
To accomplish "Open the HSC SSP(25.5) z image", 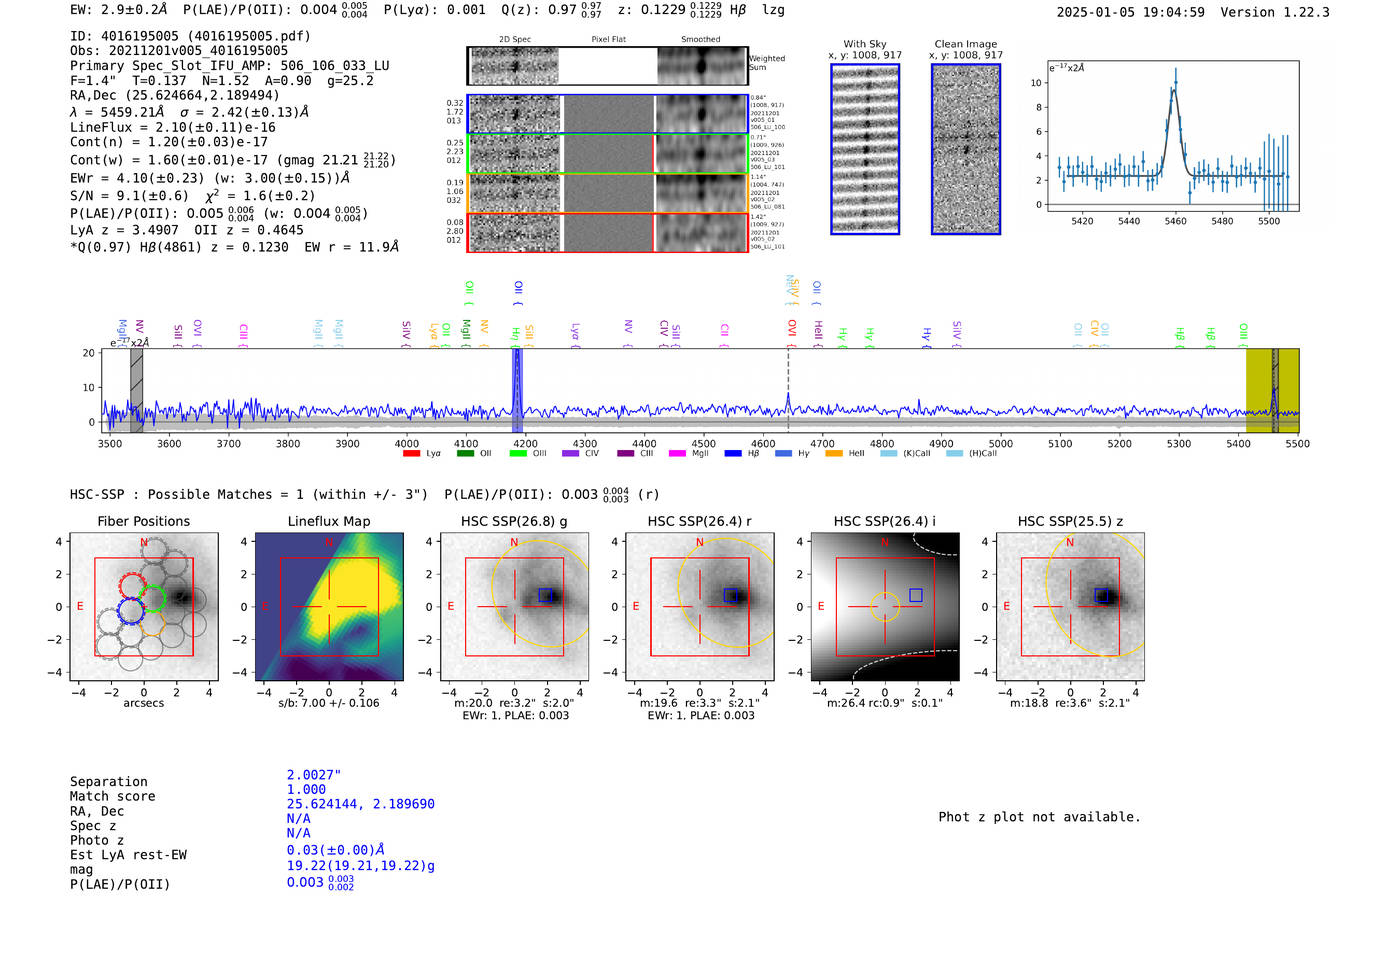I will pyautogui.click(x=1070, y=607).
